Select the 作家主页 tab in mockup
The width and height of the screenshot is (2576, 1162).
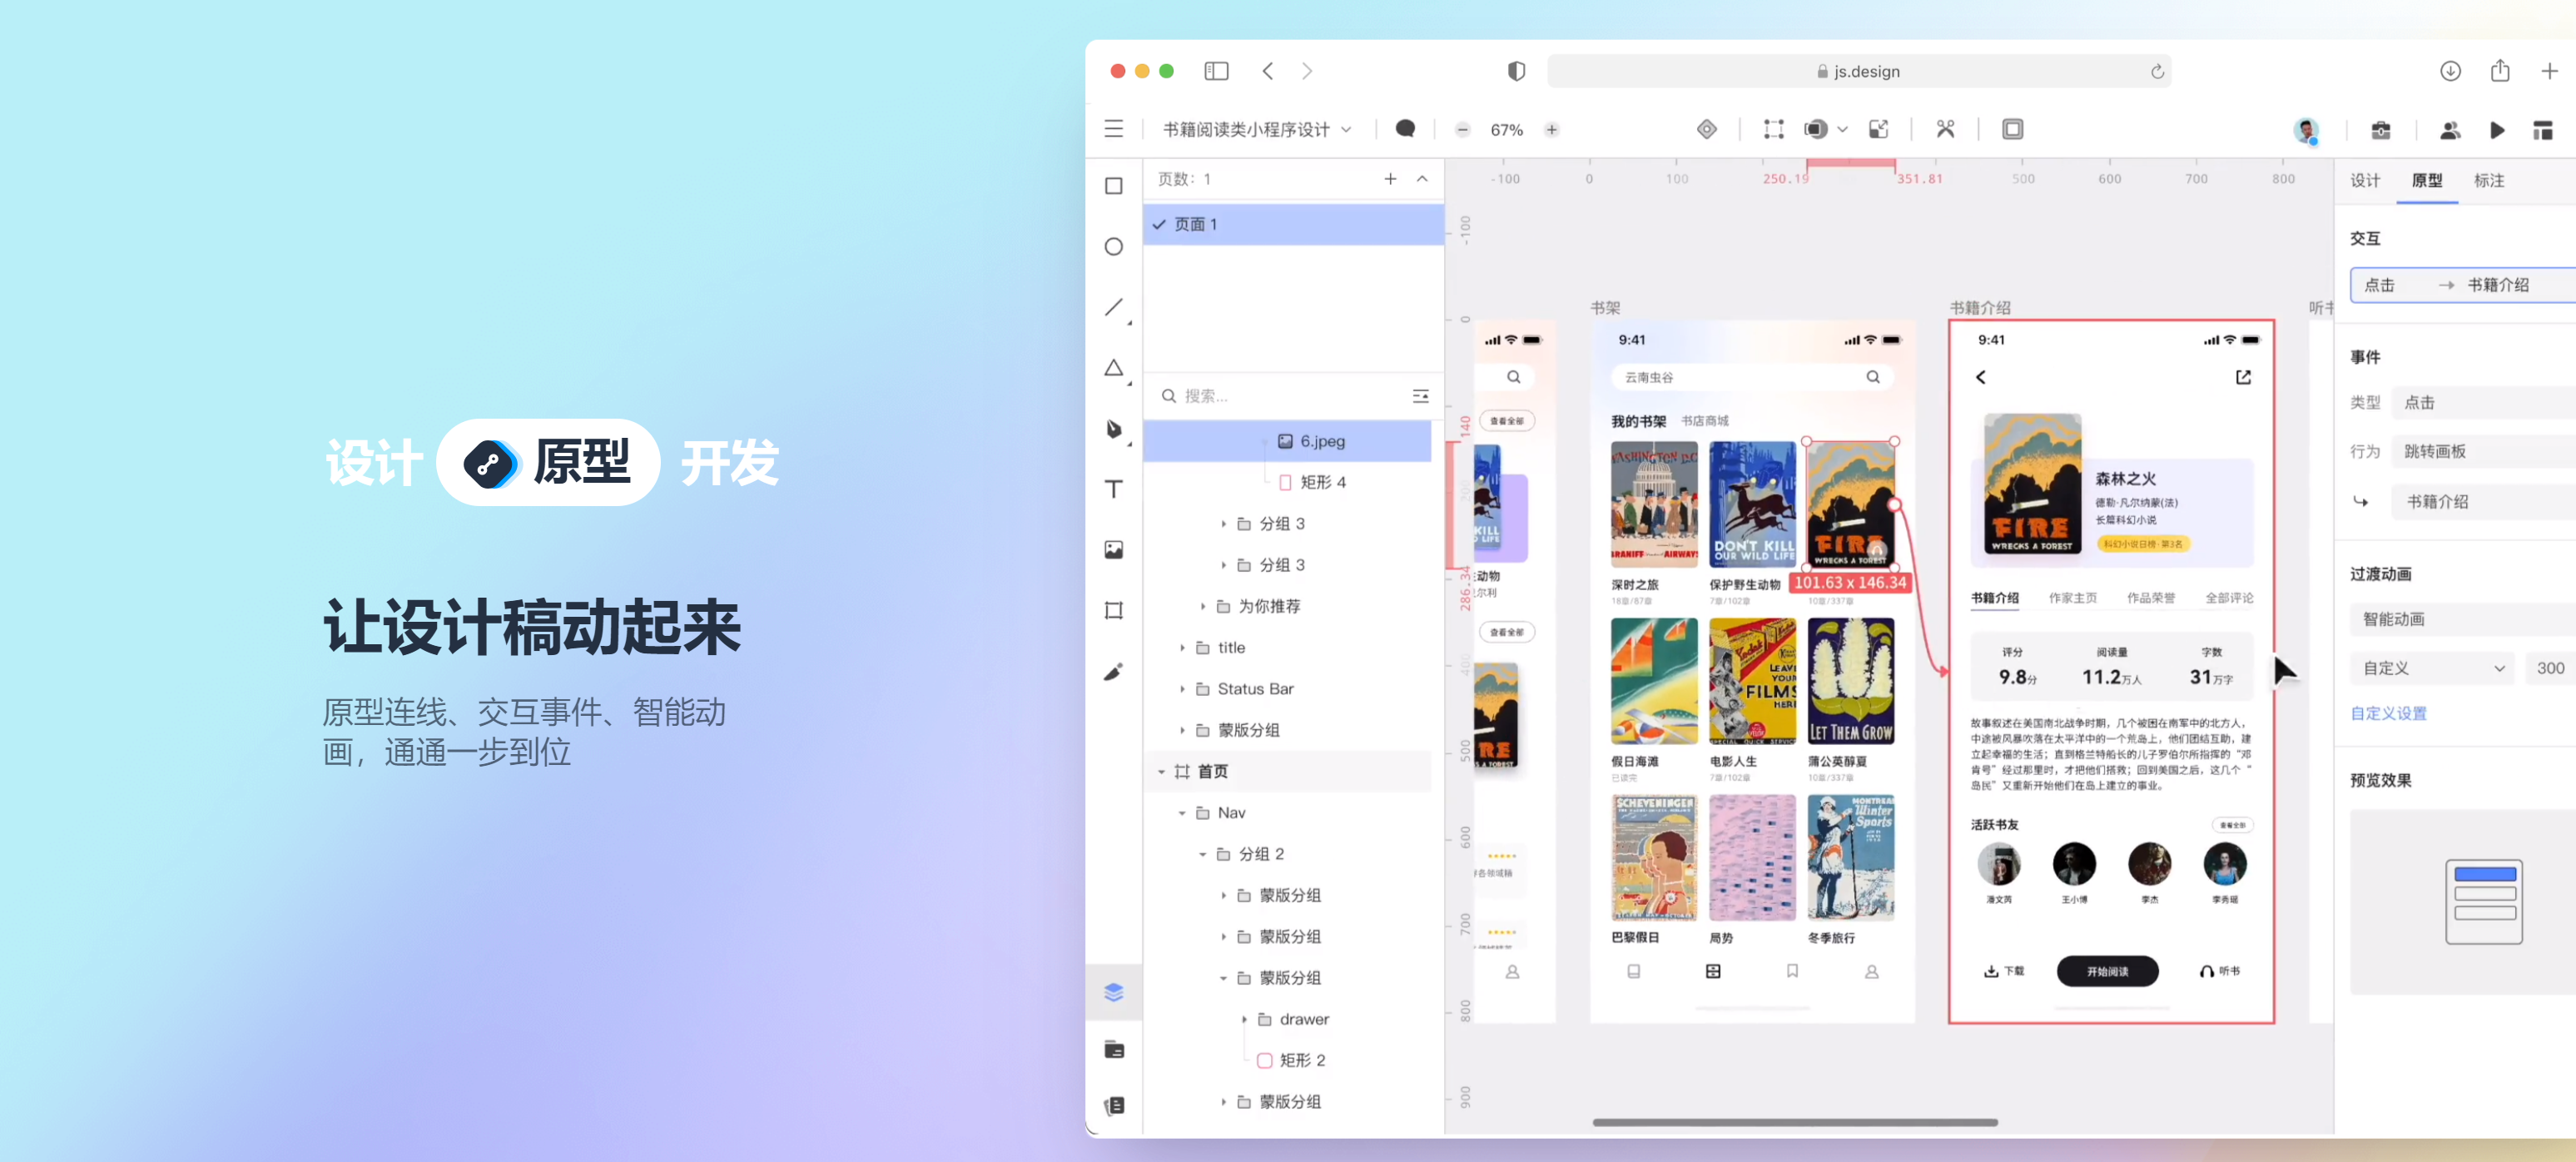click(x=2072, y=598)
